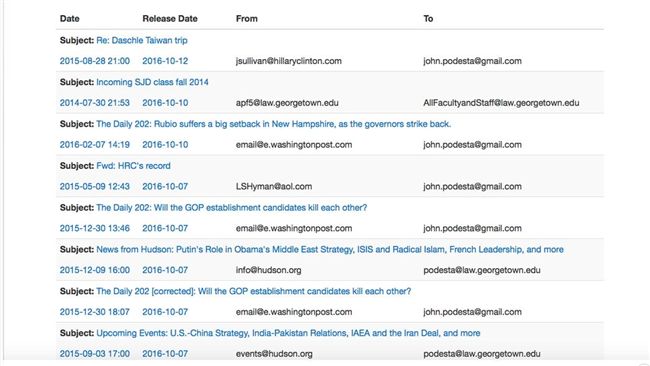Sort by the Date column header
The image size is (650, 366).
click(70, 19)
